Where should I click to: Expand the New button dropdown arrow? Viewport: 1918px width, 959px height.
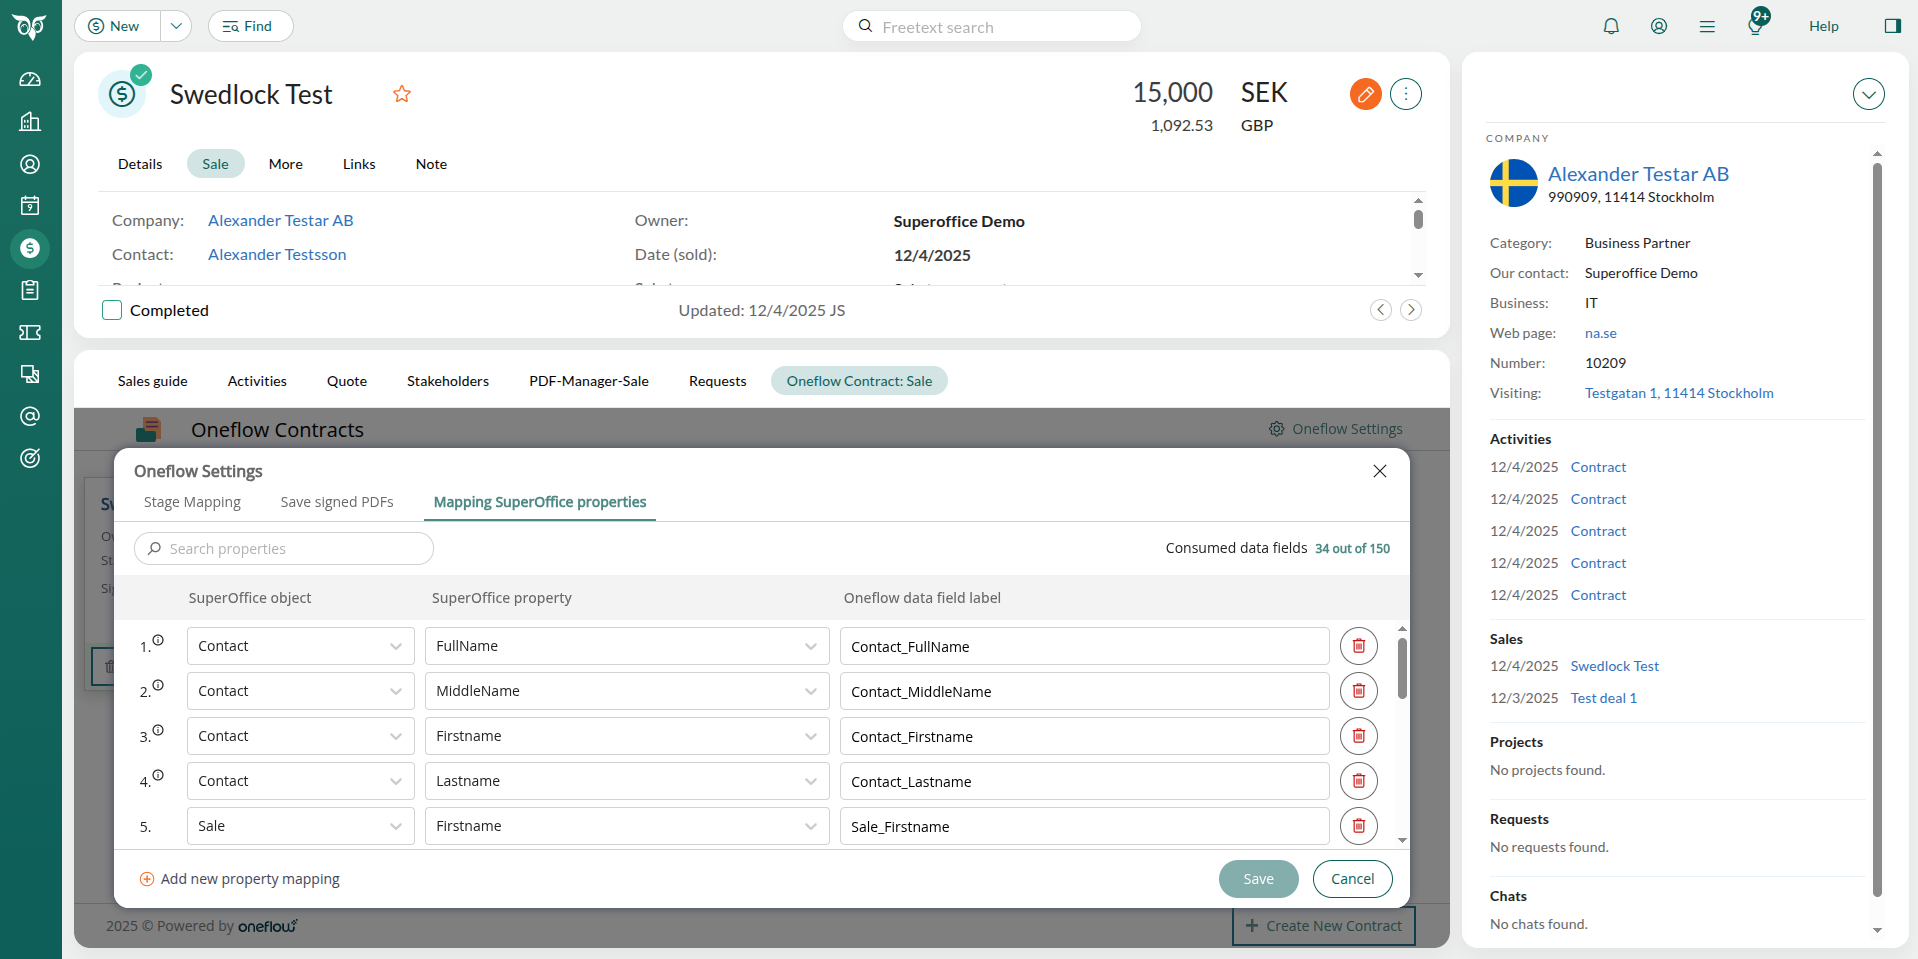(176, 26)
